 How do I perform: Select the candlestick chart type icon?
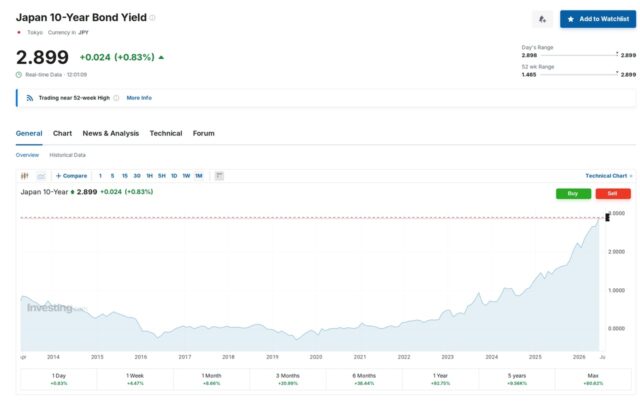pos(24,176)
